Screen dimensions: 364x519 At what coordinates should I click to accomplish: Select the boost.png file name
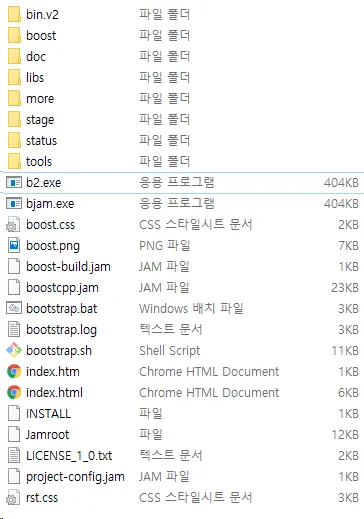click(53, 246)
